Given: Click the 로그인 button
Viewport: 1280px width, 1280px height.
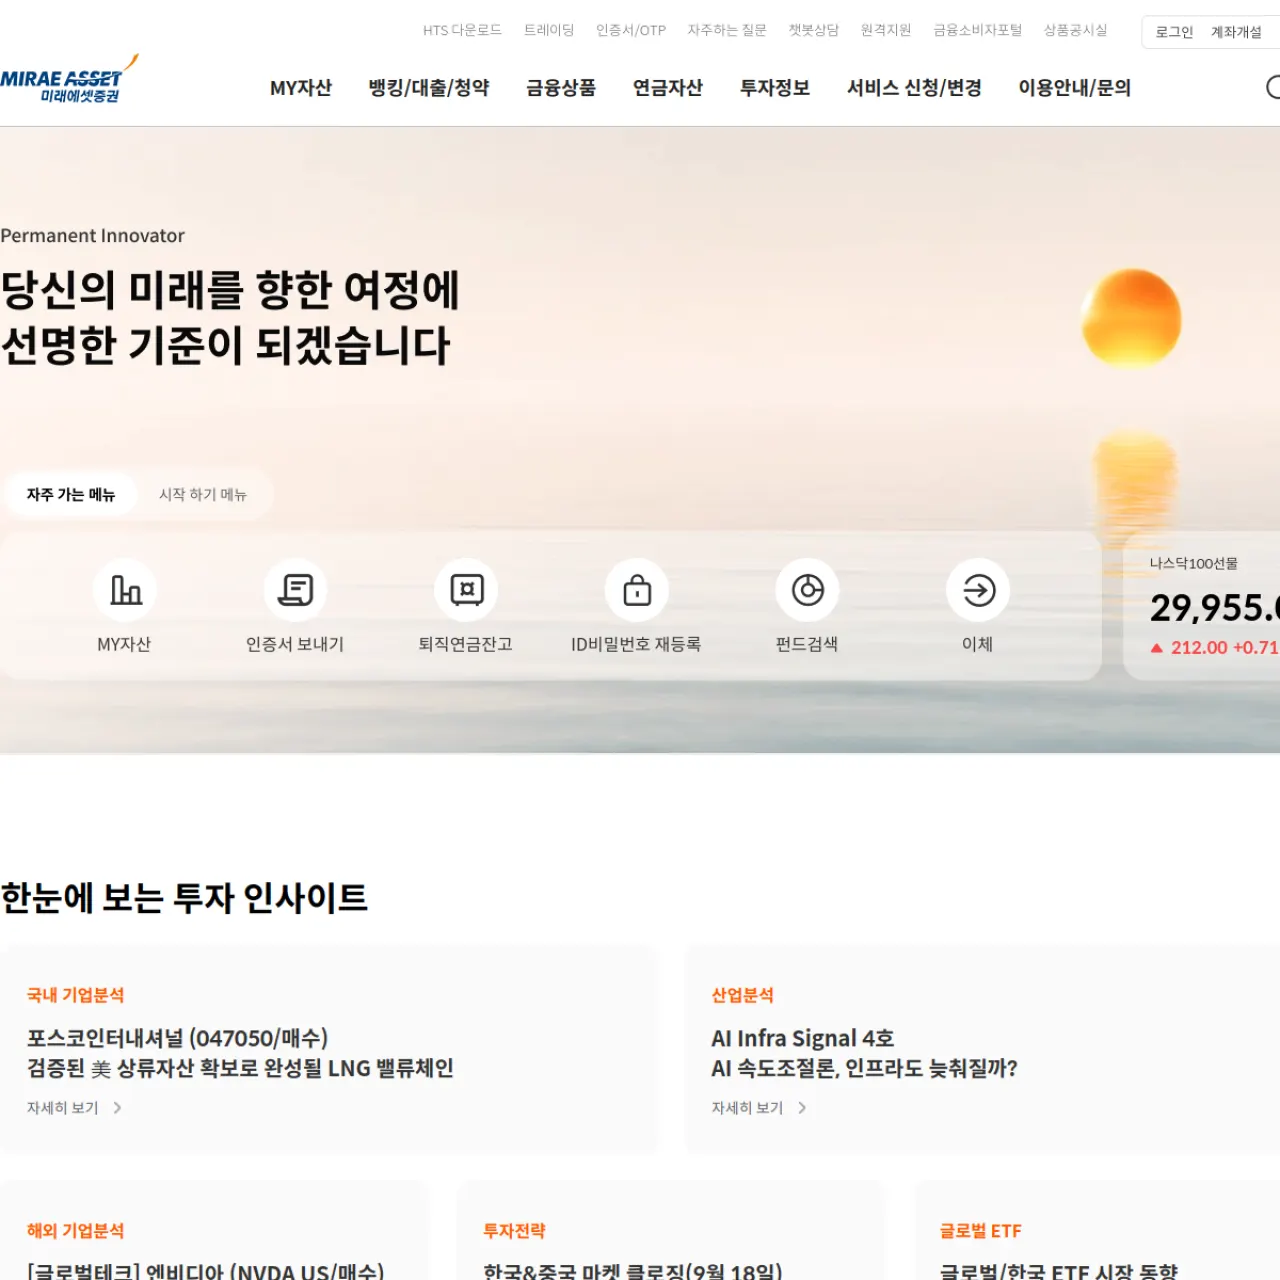Looking at the screenshot, I should point(1175,32).
